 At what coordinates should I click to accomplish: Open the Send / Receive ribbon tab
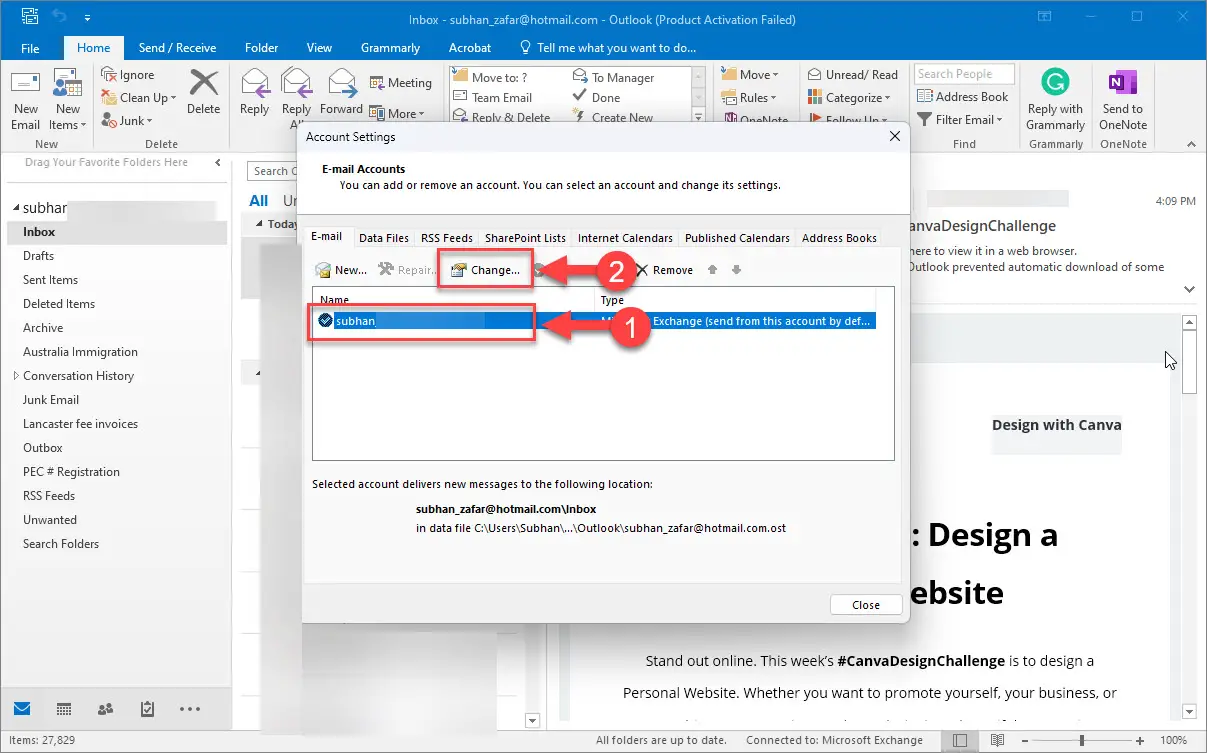click(179, 48)
